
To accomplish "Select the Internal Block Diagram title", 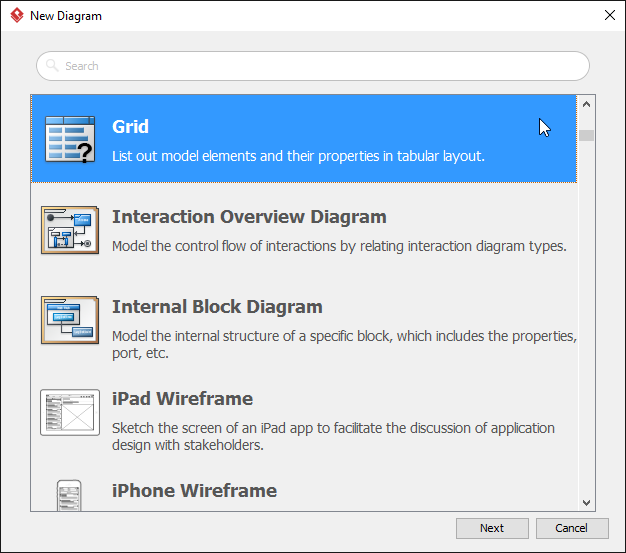I will [217, 307].
